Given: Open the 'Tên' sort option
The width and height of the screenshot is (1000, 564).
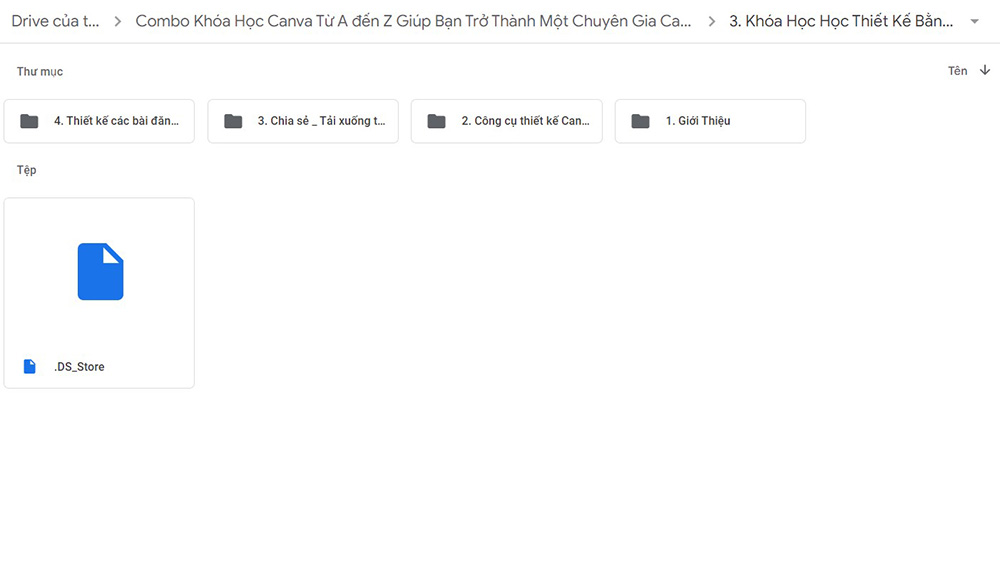Looking at the screenshot, I should (957, 71).
